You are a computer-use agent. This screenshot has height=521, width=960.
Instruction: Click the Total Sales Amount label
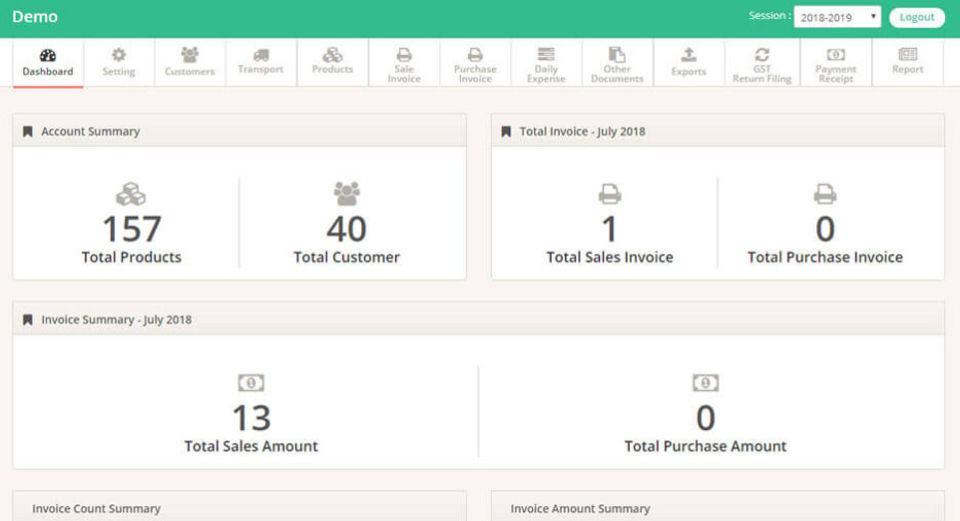[x=251, y=446]
